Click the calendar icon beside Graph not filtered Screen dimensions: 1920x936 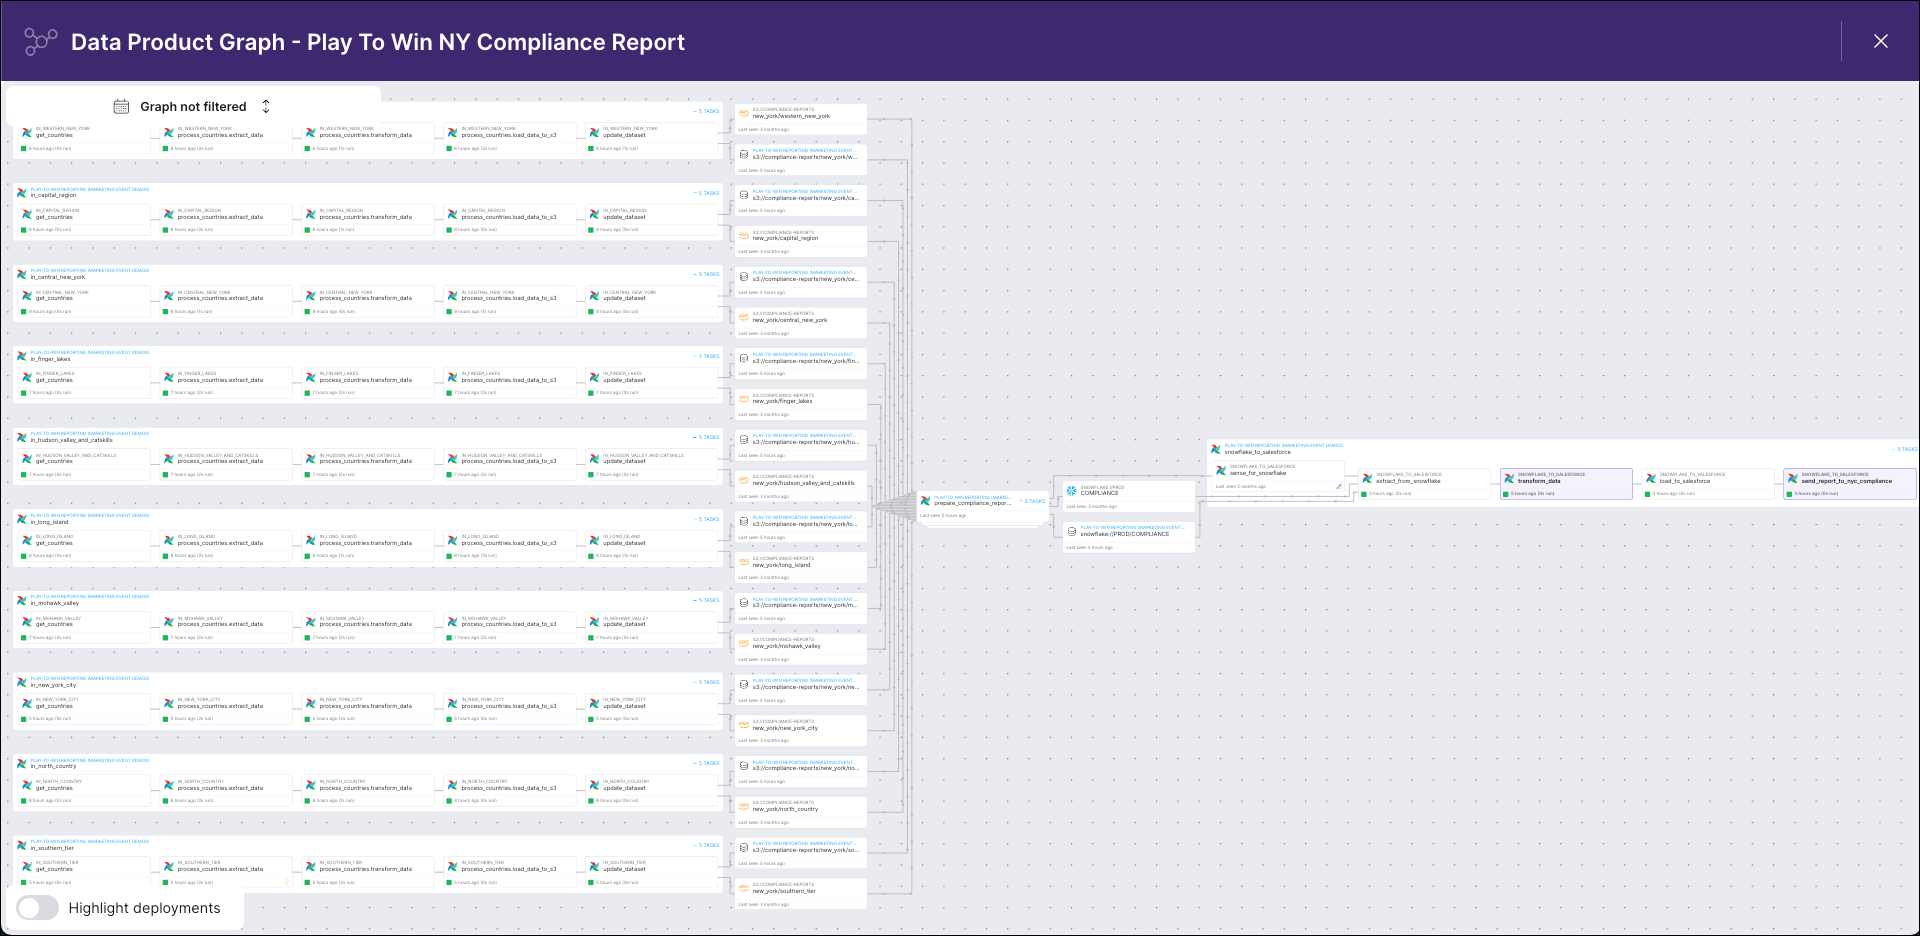point(121,106)
